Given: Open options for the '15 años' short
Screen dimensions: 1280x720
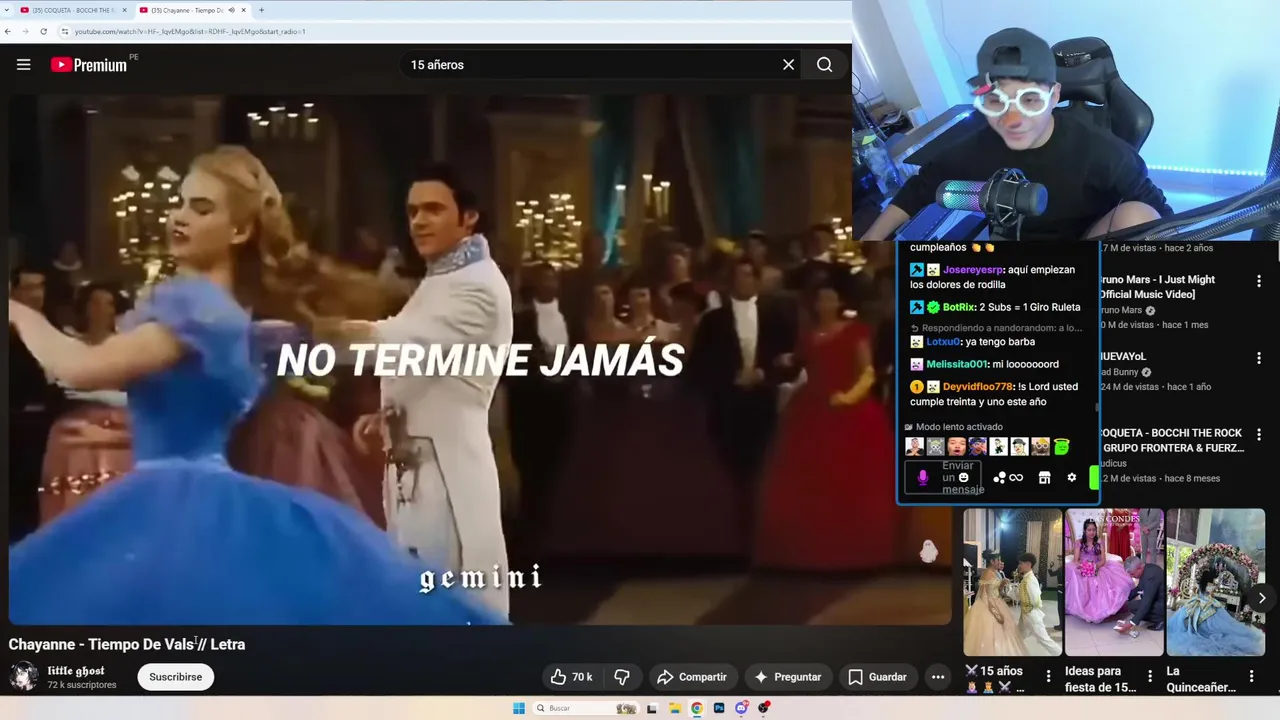Looking at the screenshot, I should [1048, 677].
